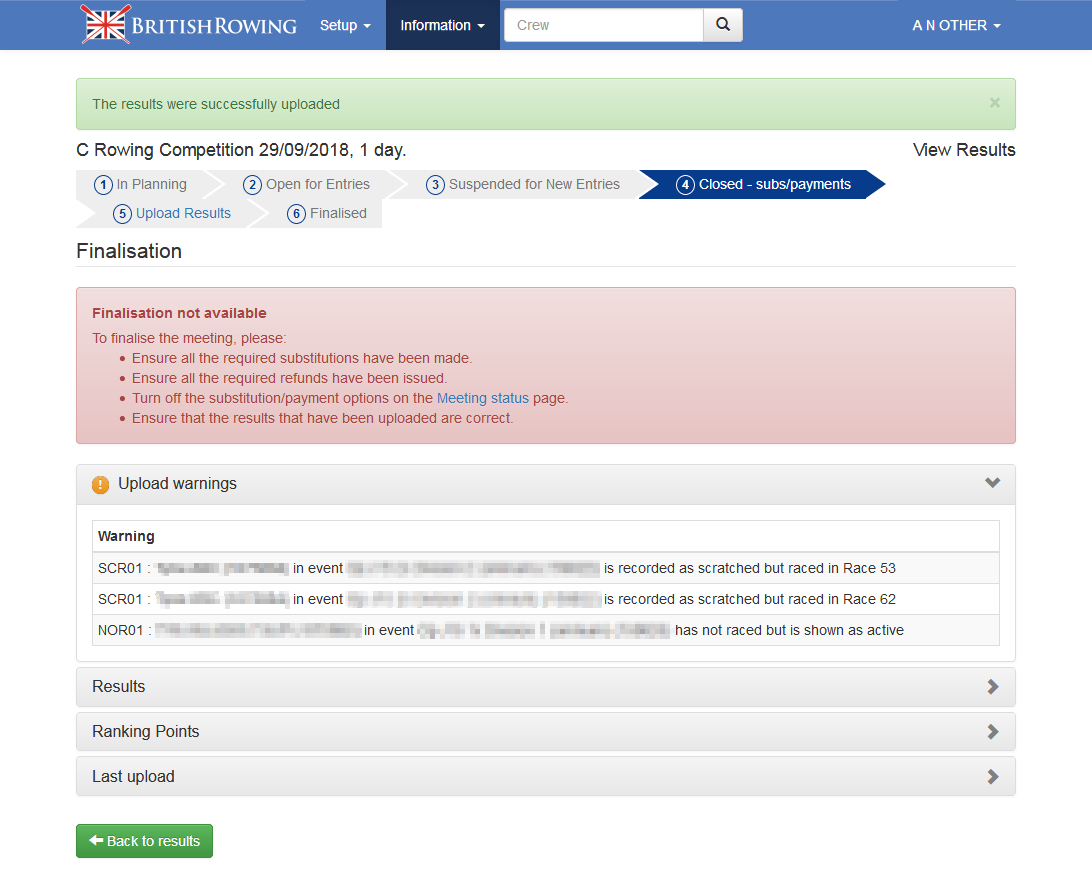Click the orange upload warnings icon

[x=100, y=484]
